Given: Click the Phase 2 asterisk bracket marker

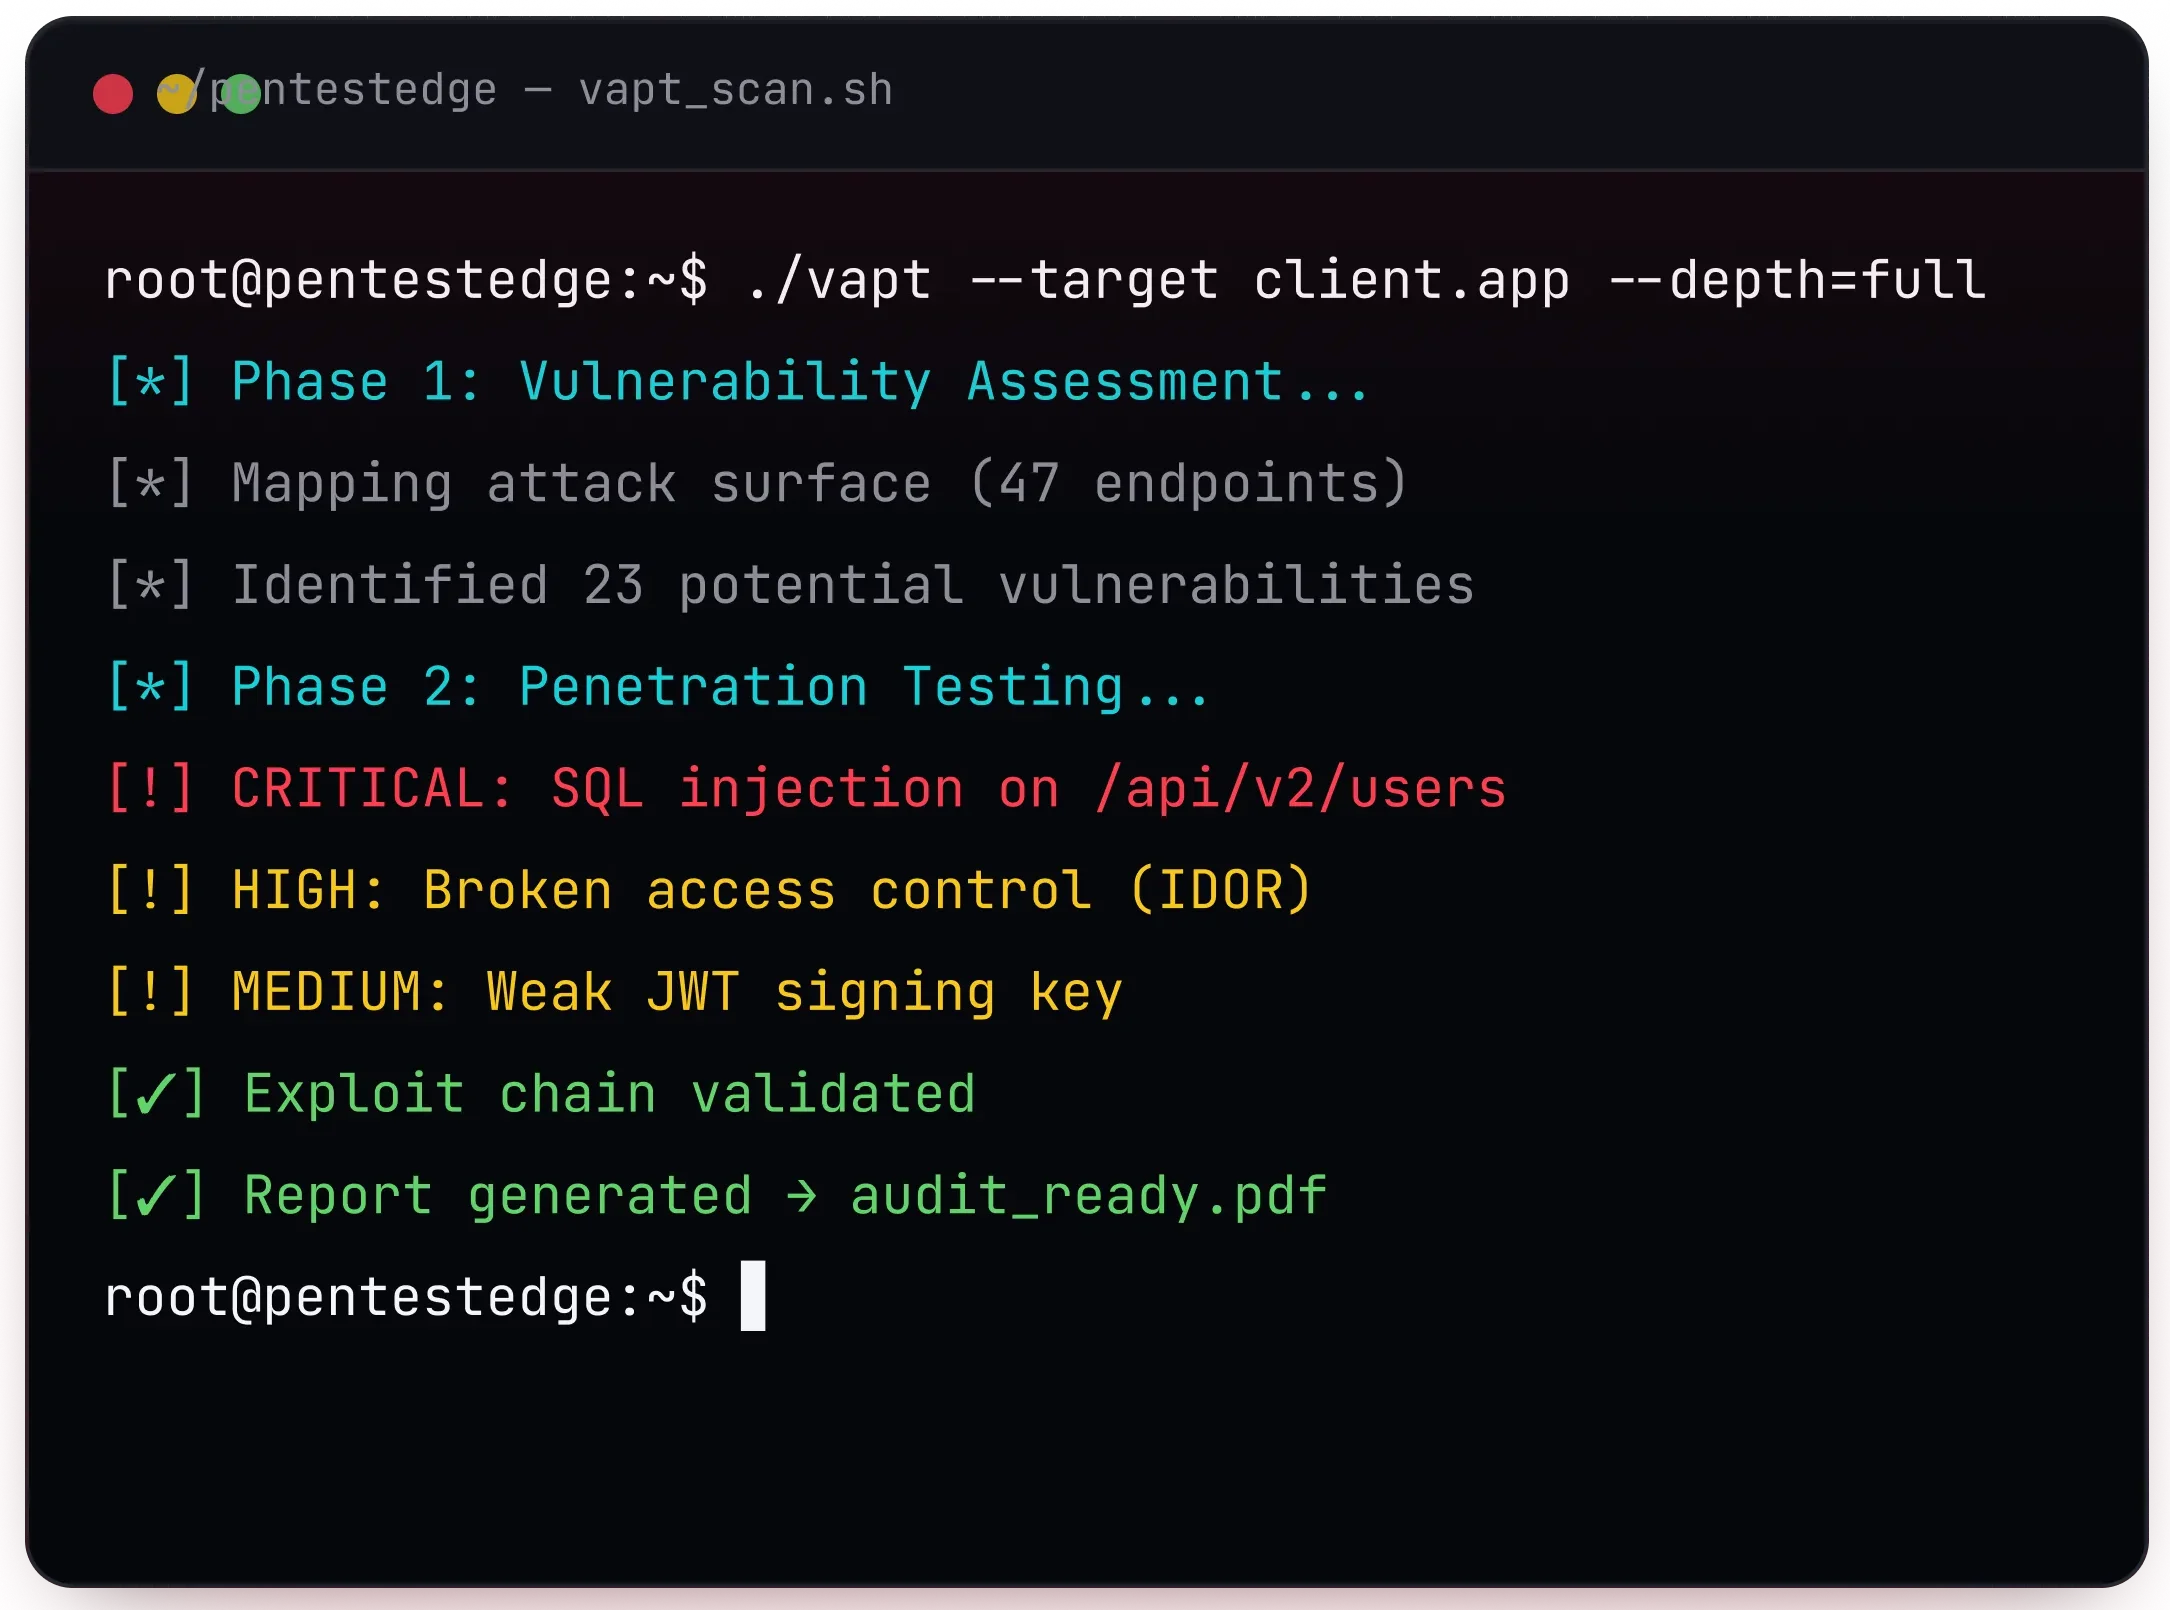Looking at the screenshot, I should [x=150, y=686].
